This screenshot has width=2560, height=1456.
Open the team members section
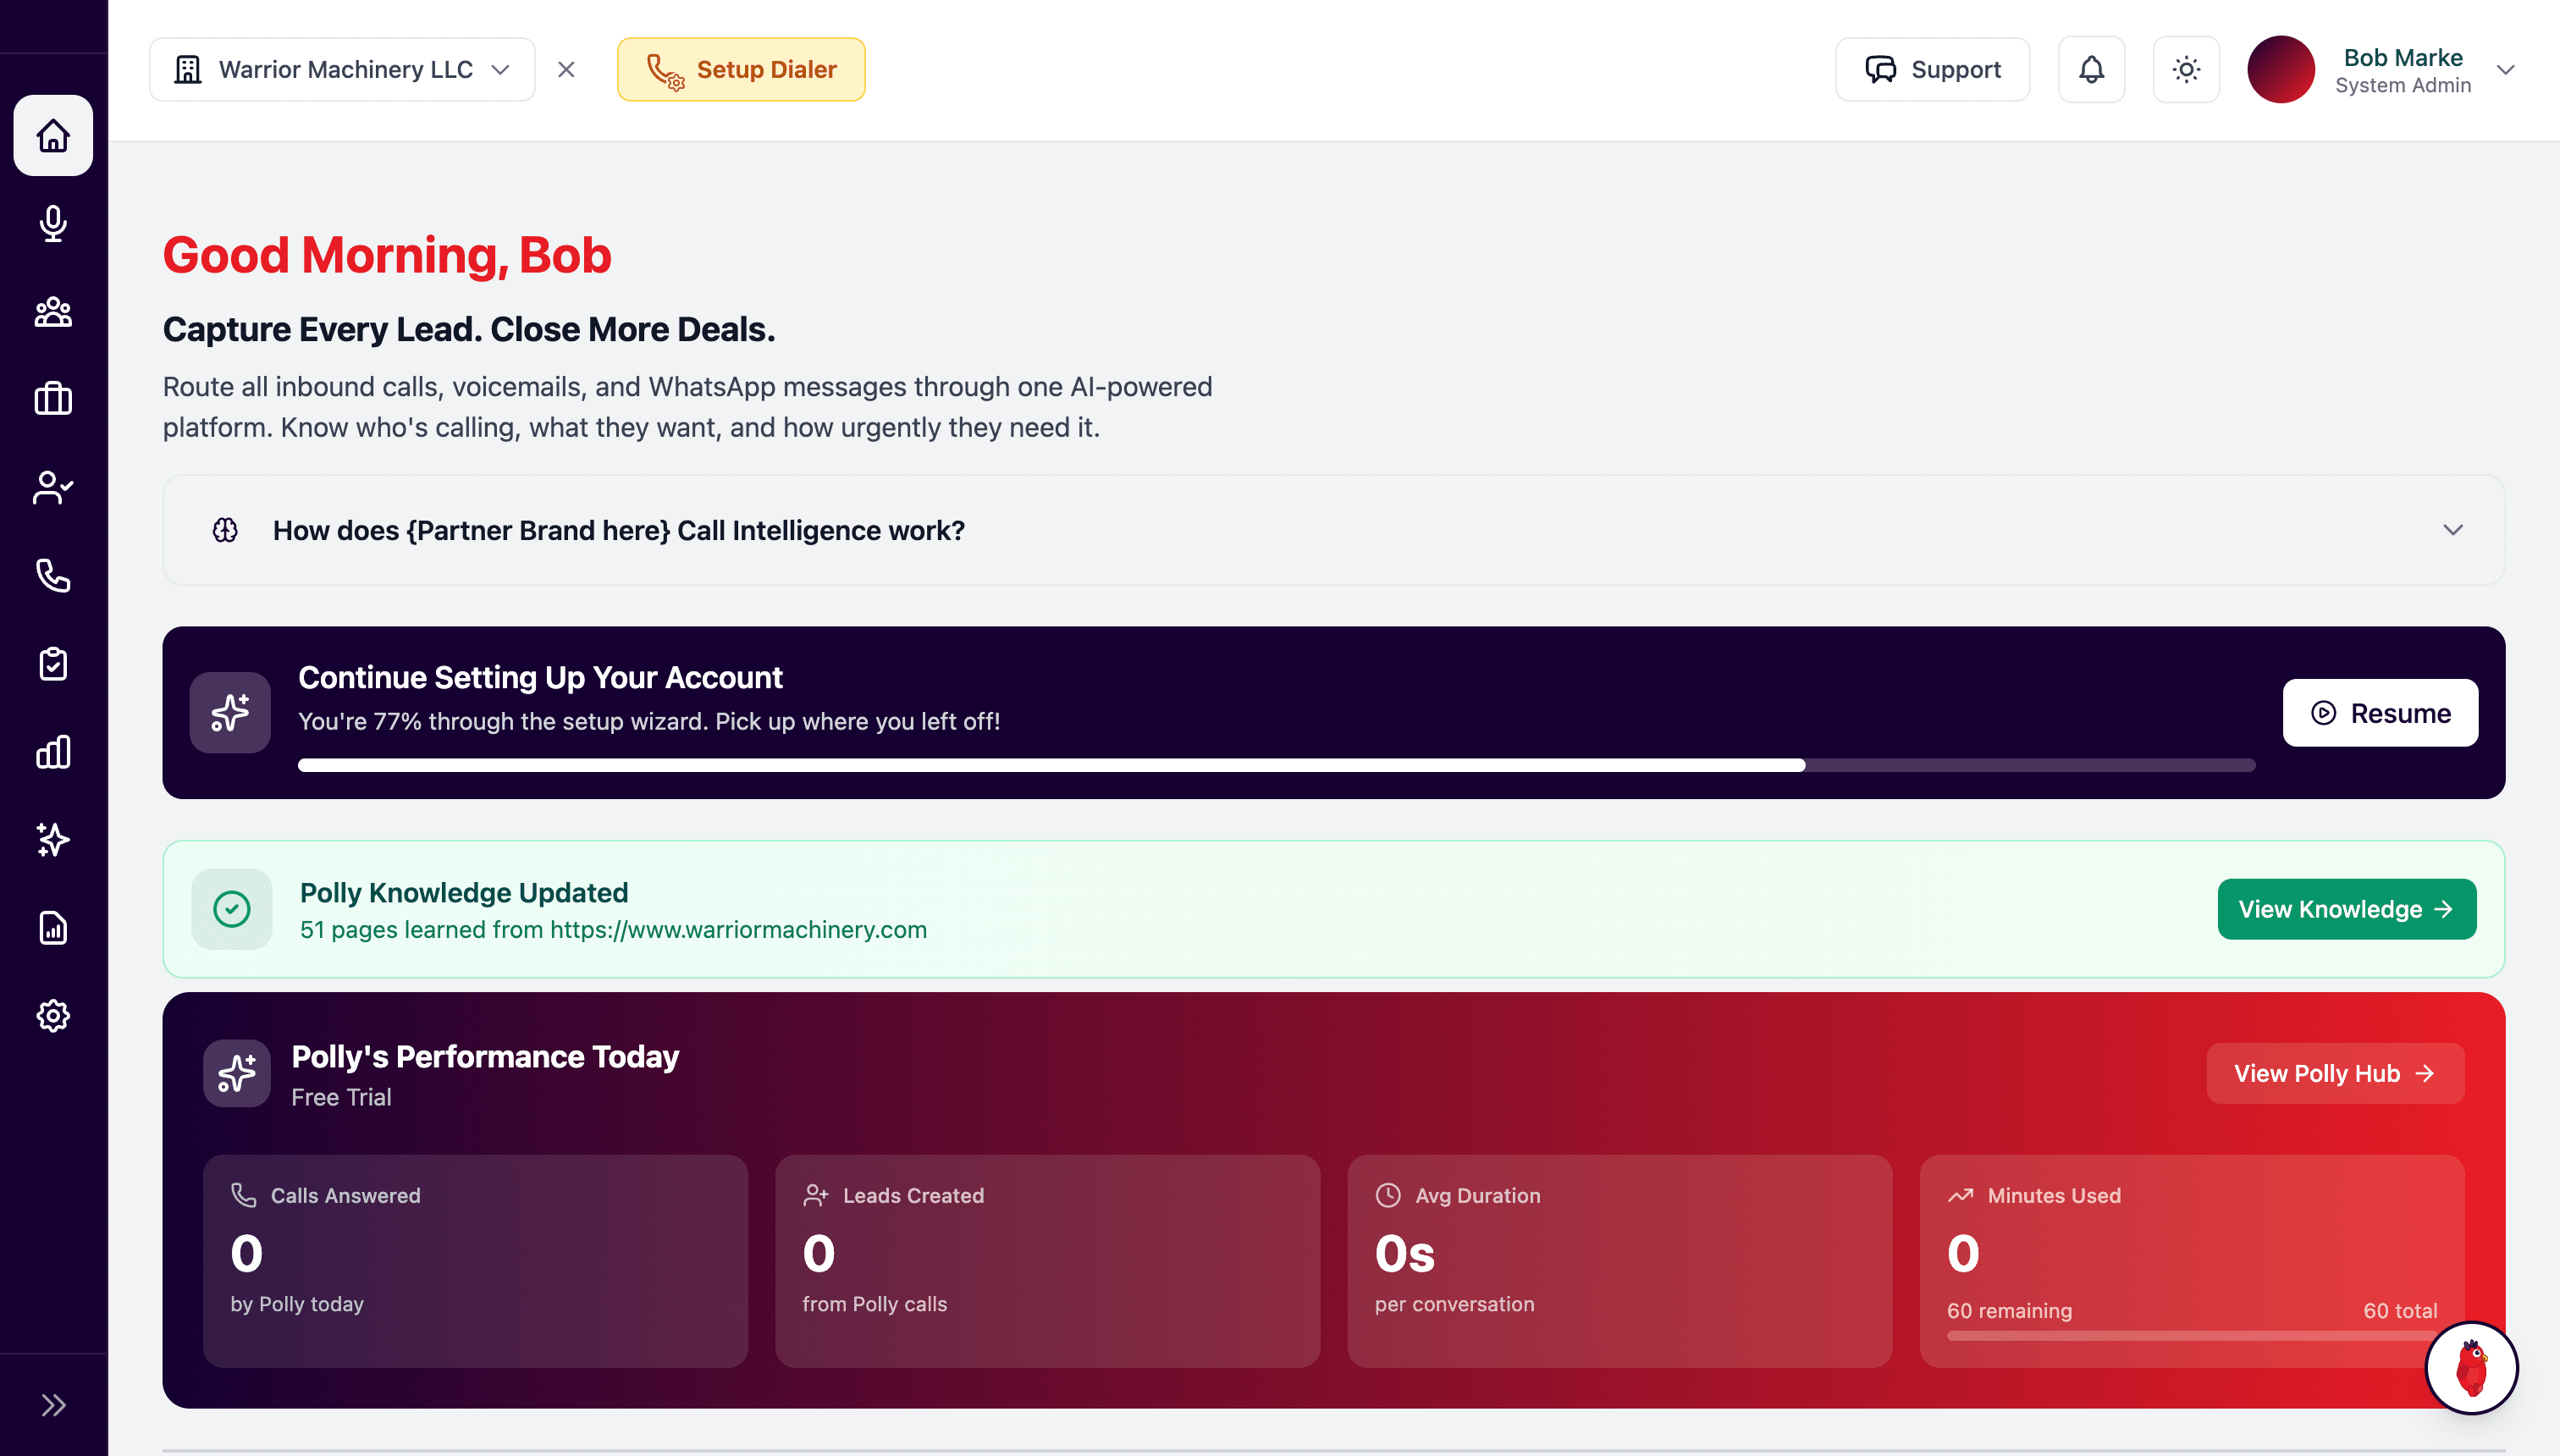pyautogui.click(x=53, y=312)
